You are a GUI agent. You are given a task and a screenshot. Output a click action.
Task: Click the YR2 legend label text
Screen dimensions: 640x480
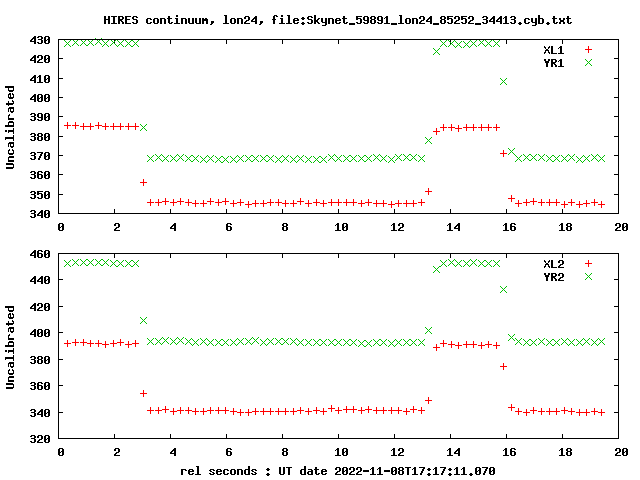[553, 277]
